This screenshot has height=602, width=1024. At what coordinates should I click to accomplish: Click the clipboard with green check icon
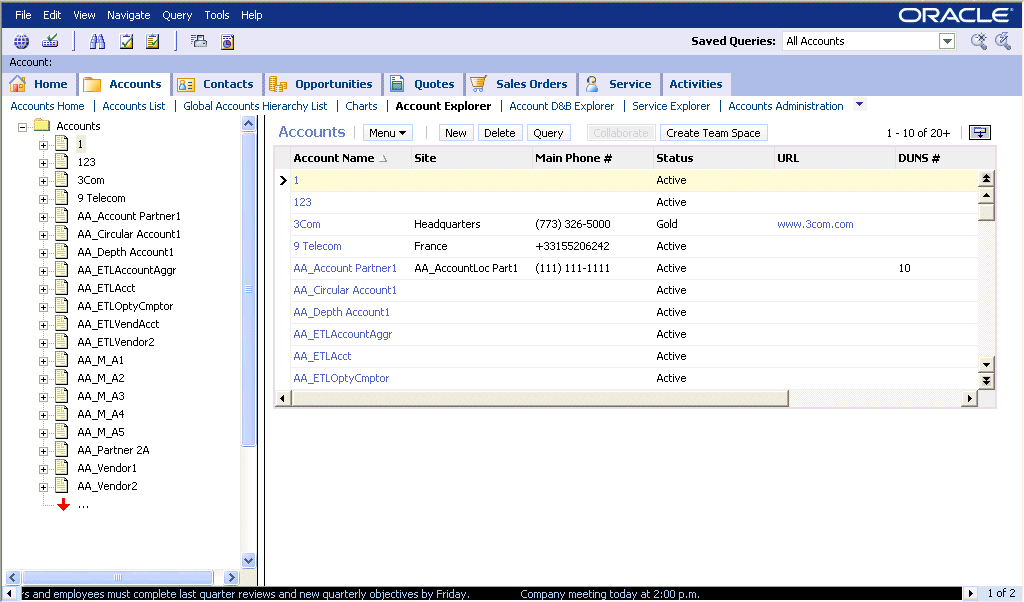[127, 42]
